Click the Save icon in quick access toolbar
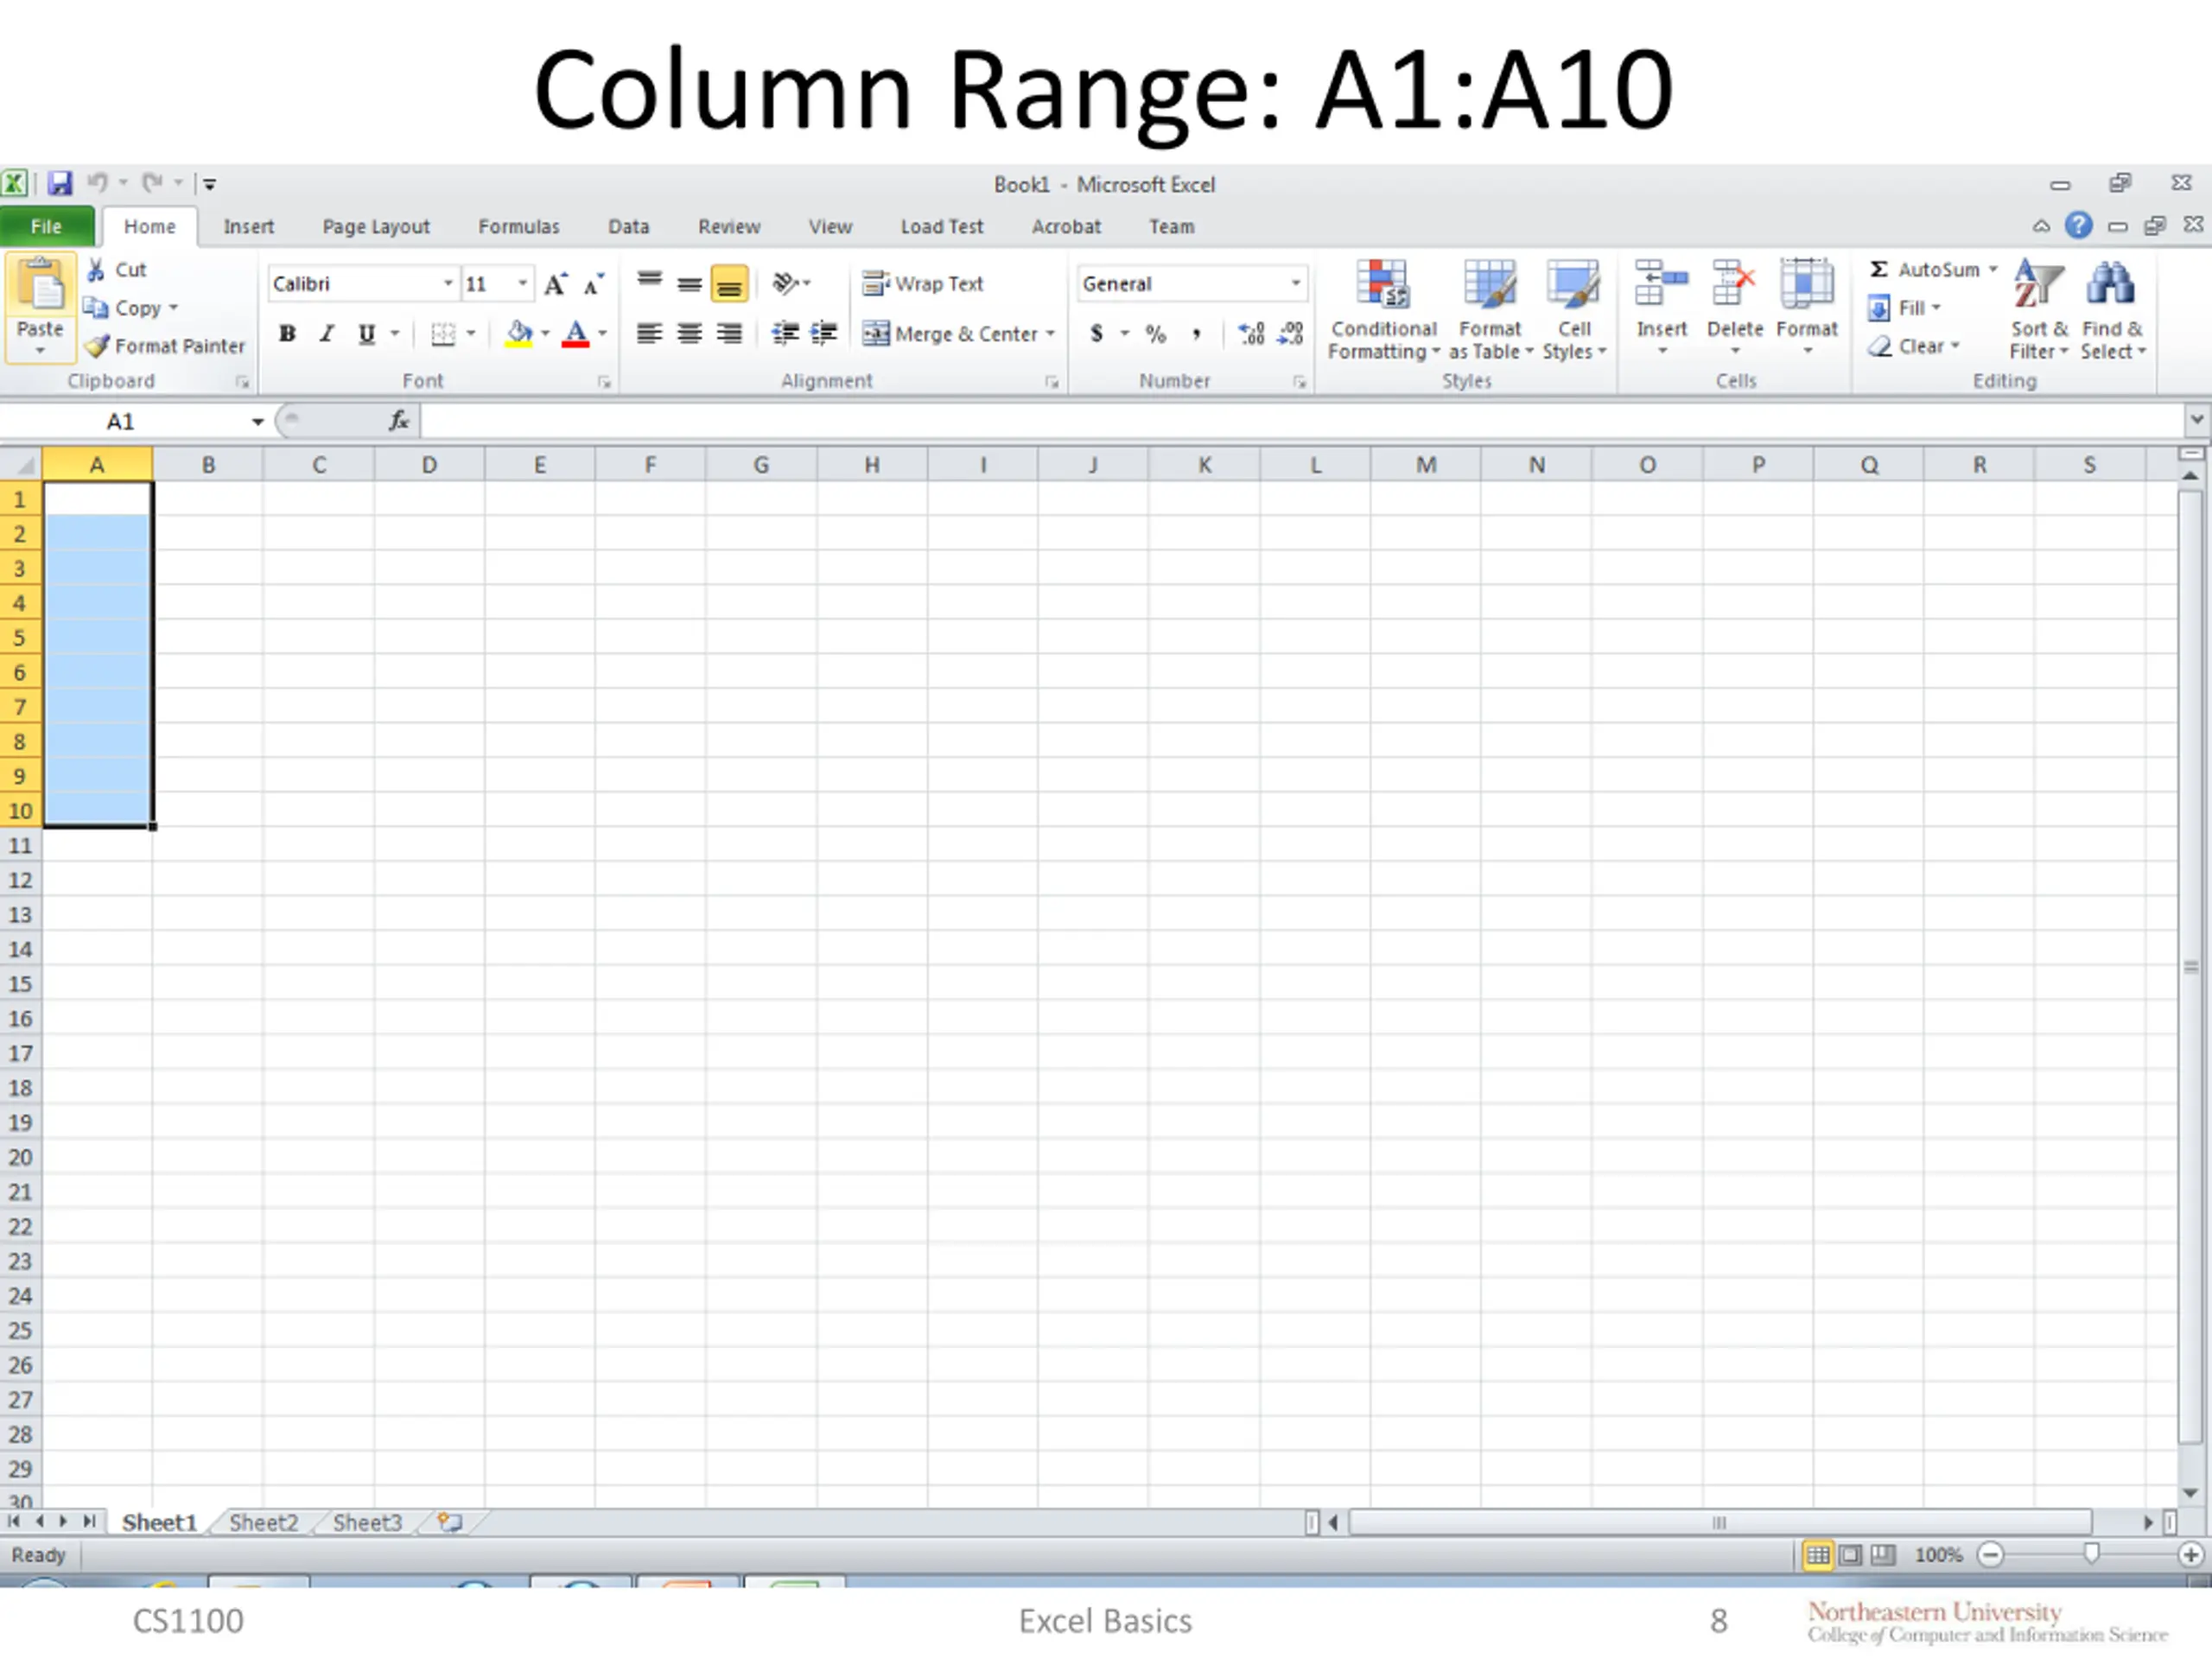 click(61, 183)
